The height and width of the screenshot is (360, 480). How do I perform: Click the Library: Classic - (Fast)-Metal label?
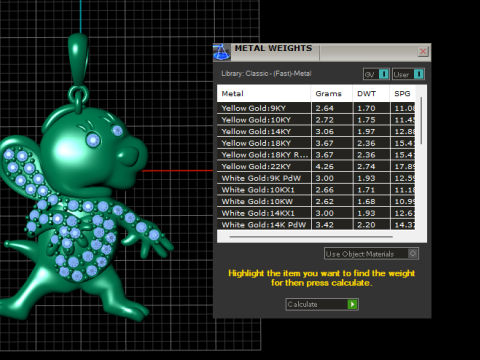(x=266, y=73)
